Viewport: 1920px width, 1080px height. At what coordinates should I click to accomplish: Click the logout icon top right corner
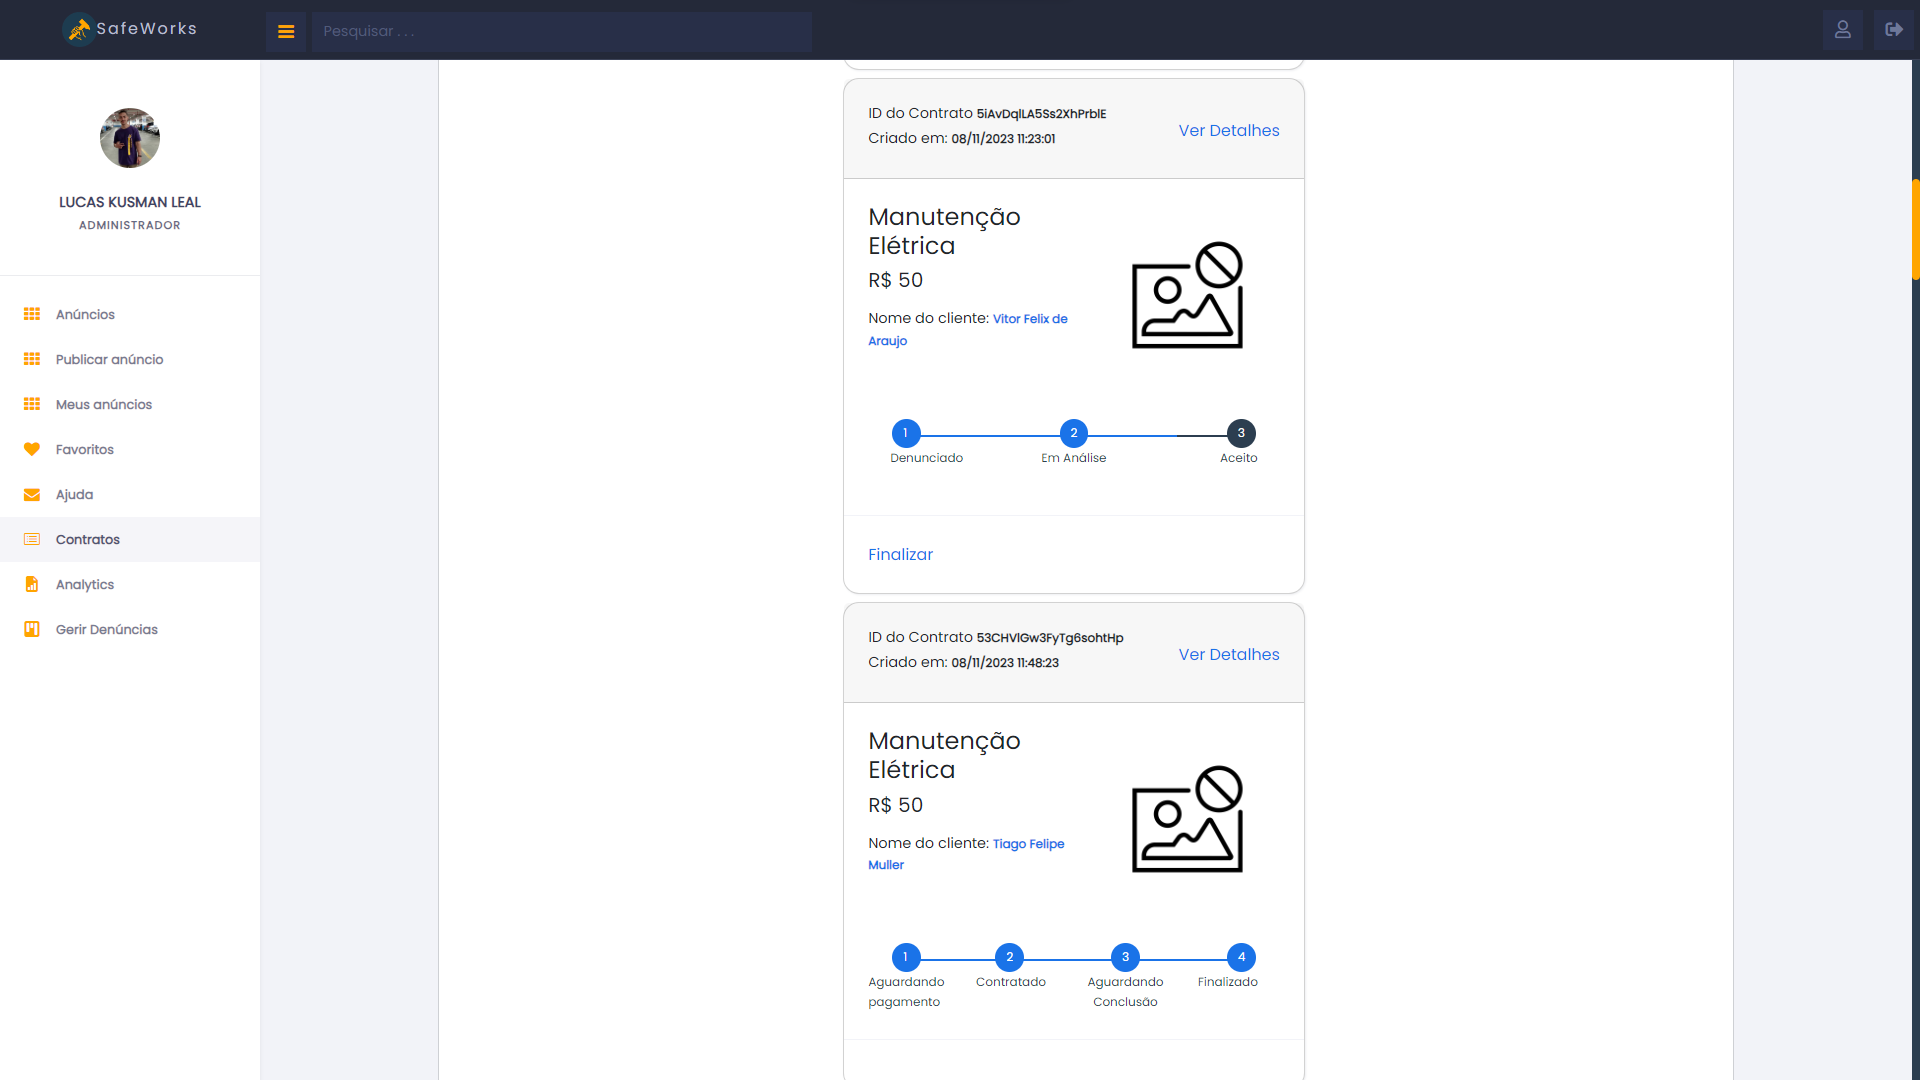pyautogui.click(x=1894, y=29)
